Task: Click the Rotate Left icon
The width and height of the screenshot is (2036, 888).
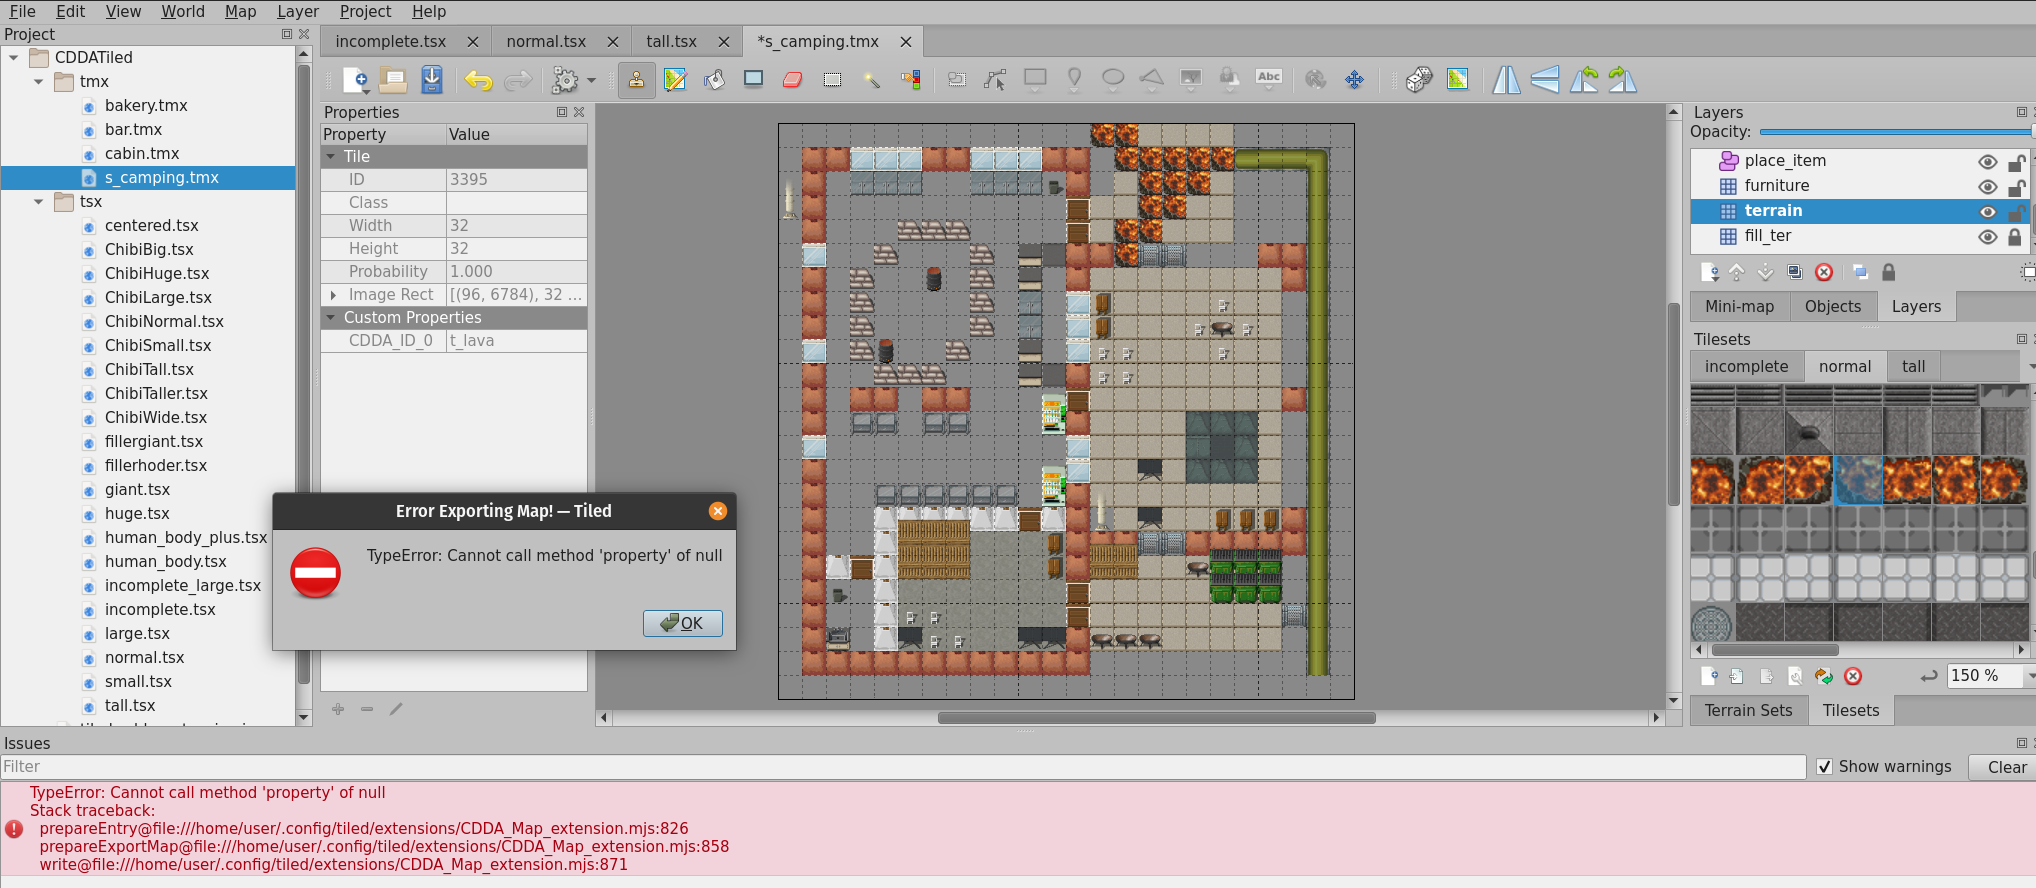Action: pyautogui.click(x=1584, y=80)
